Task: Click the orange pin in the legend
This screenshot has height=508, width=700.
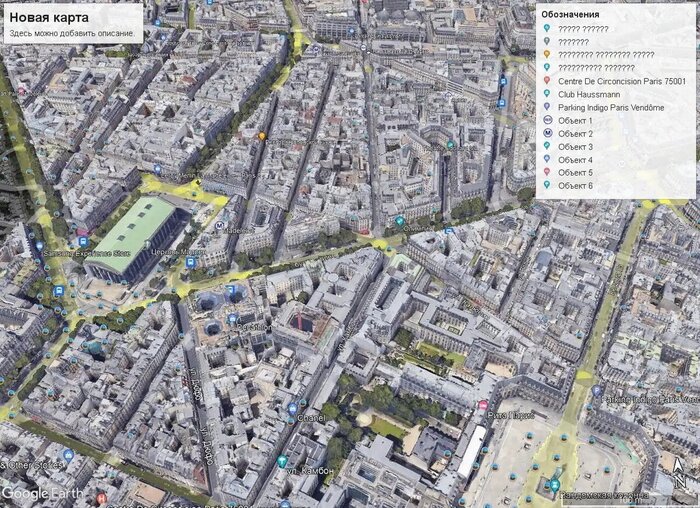Action: click(547, 54)
